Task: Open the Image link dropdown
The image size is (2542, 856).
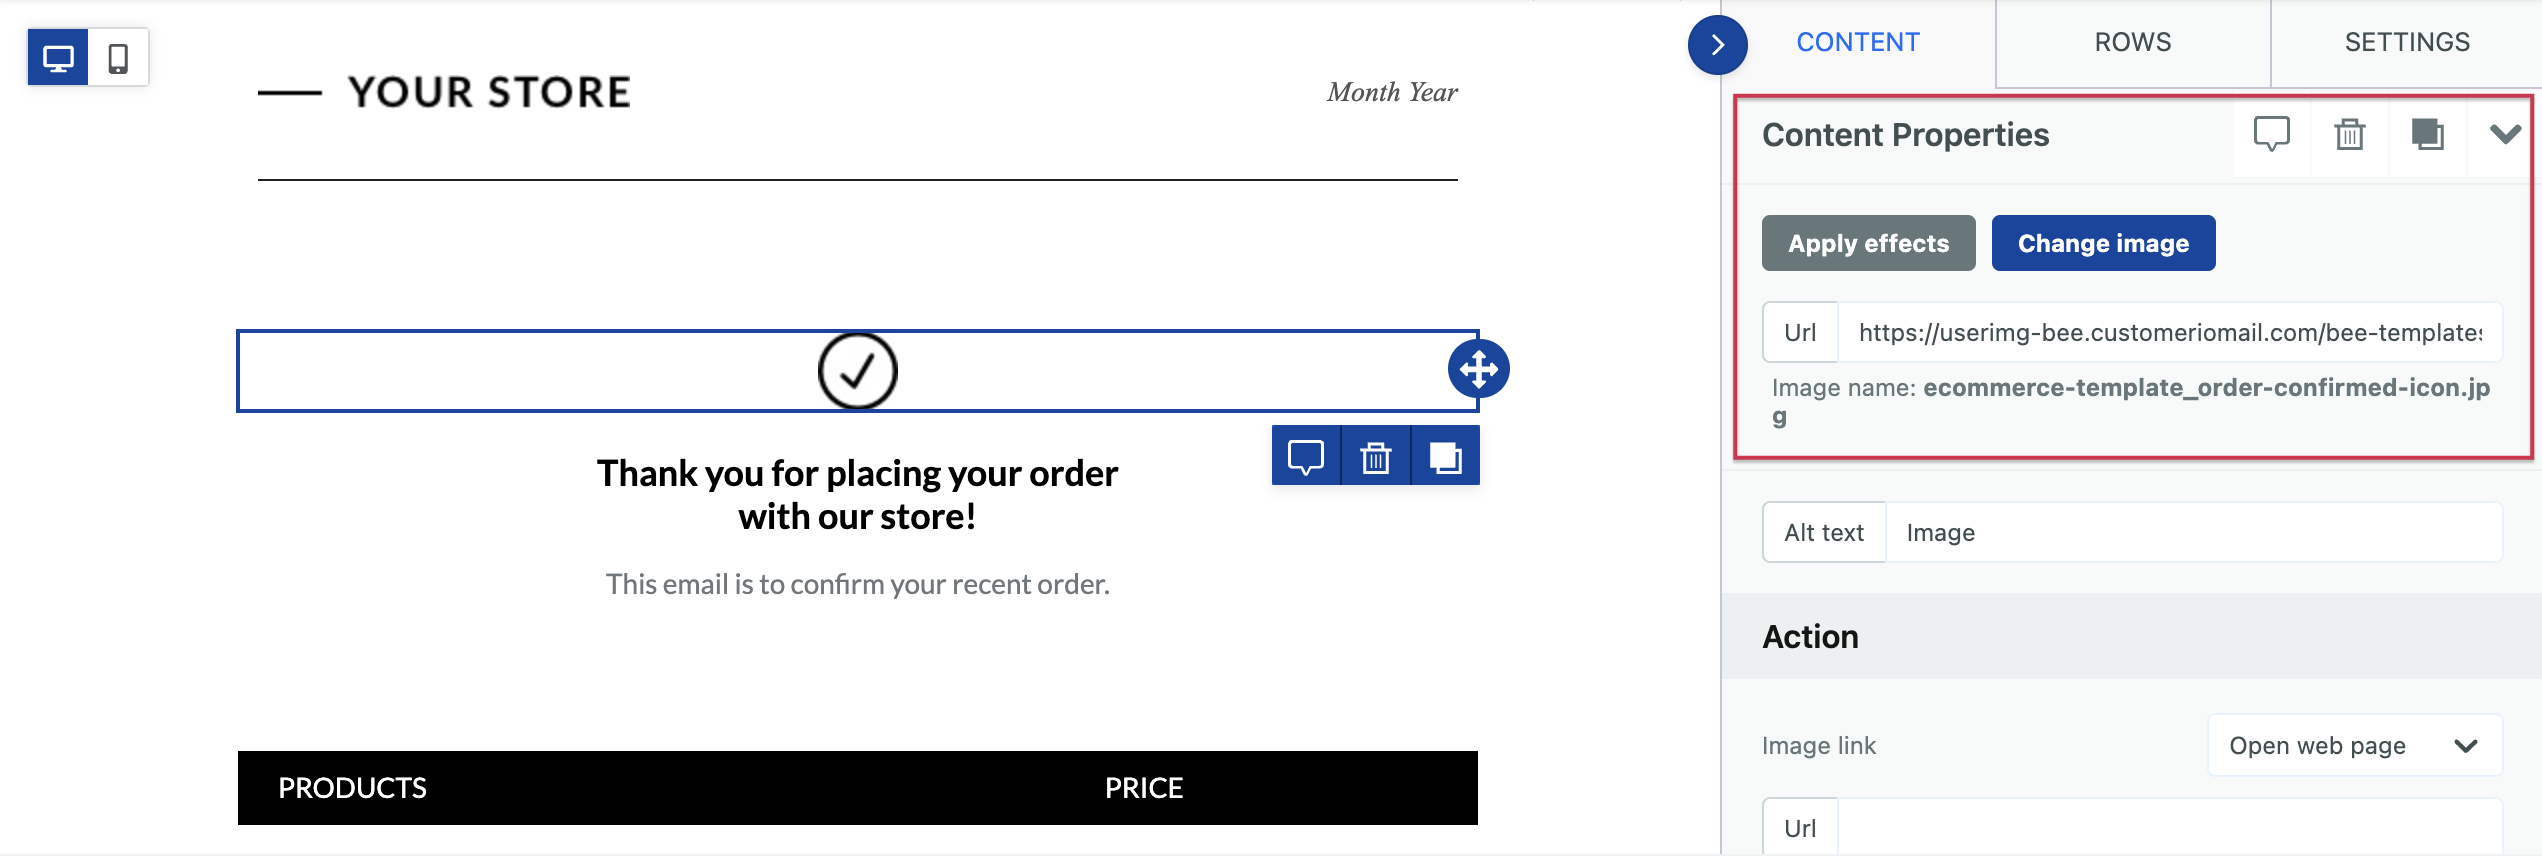Action: point(2354,745)
